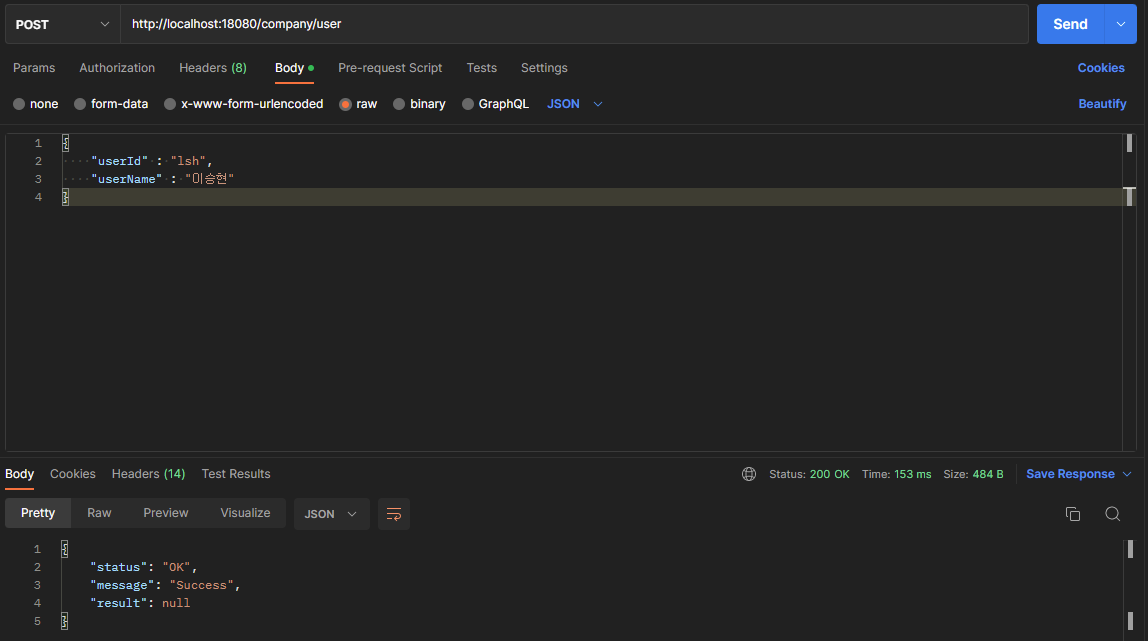Open the Send options dropdown arrow

point(1121,24)
